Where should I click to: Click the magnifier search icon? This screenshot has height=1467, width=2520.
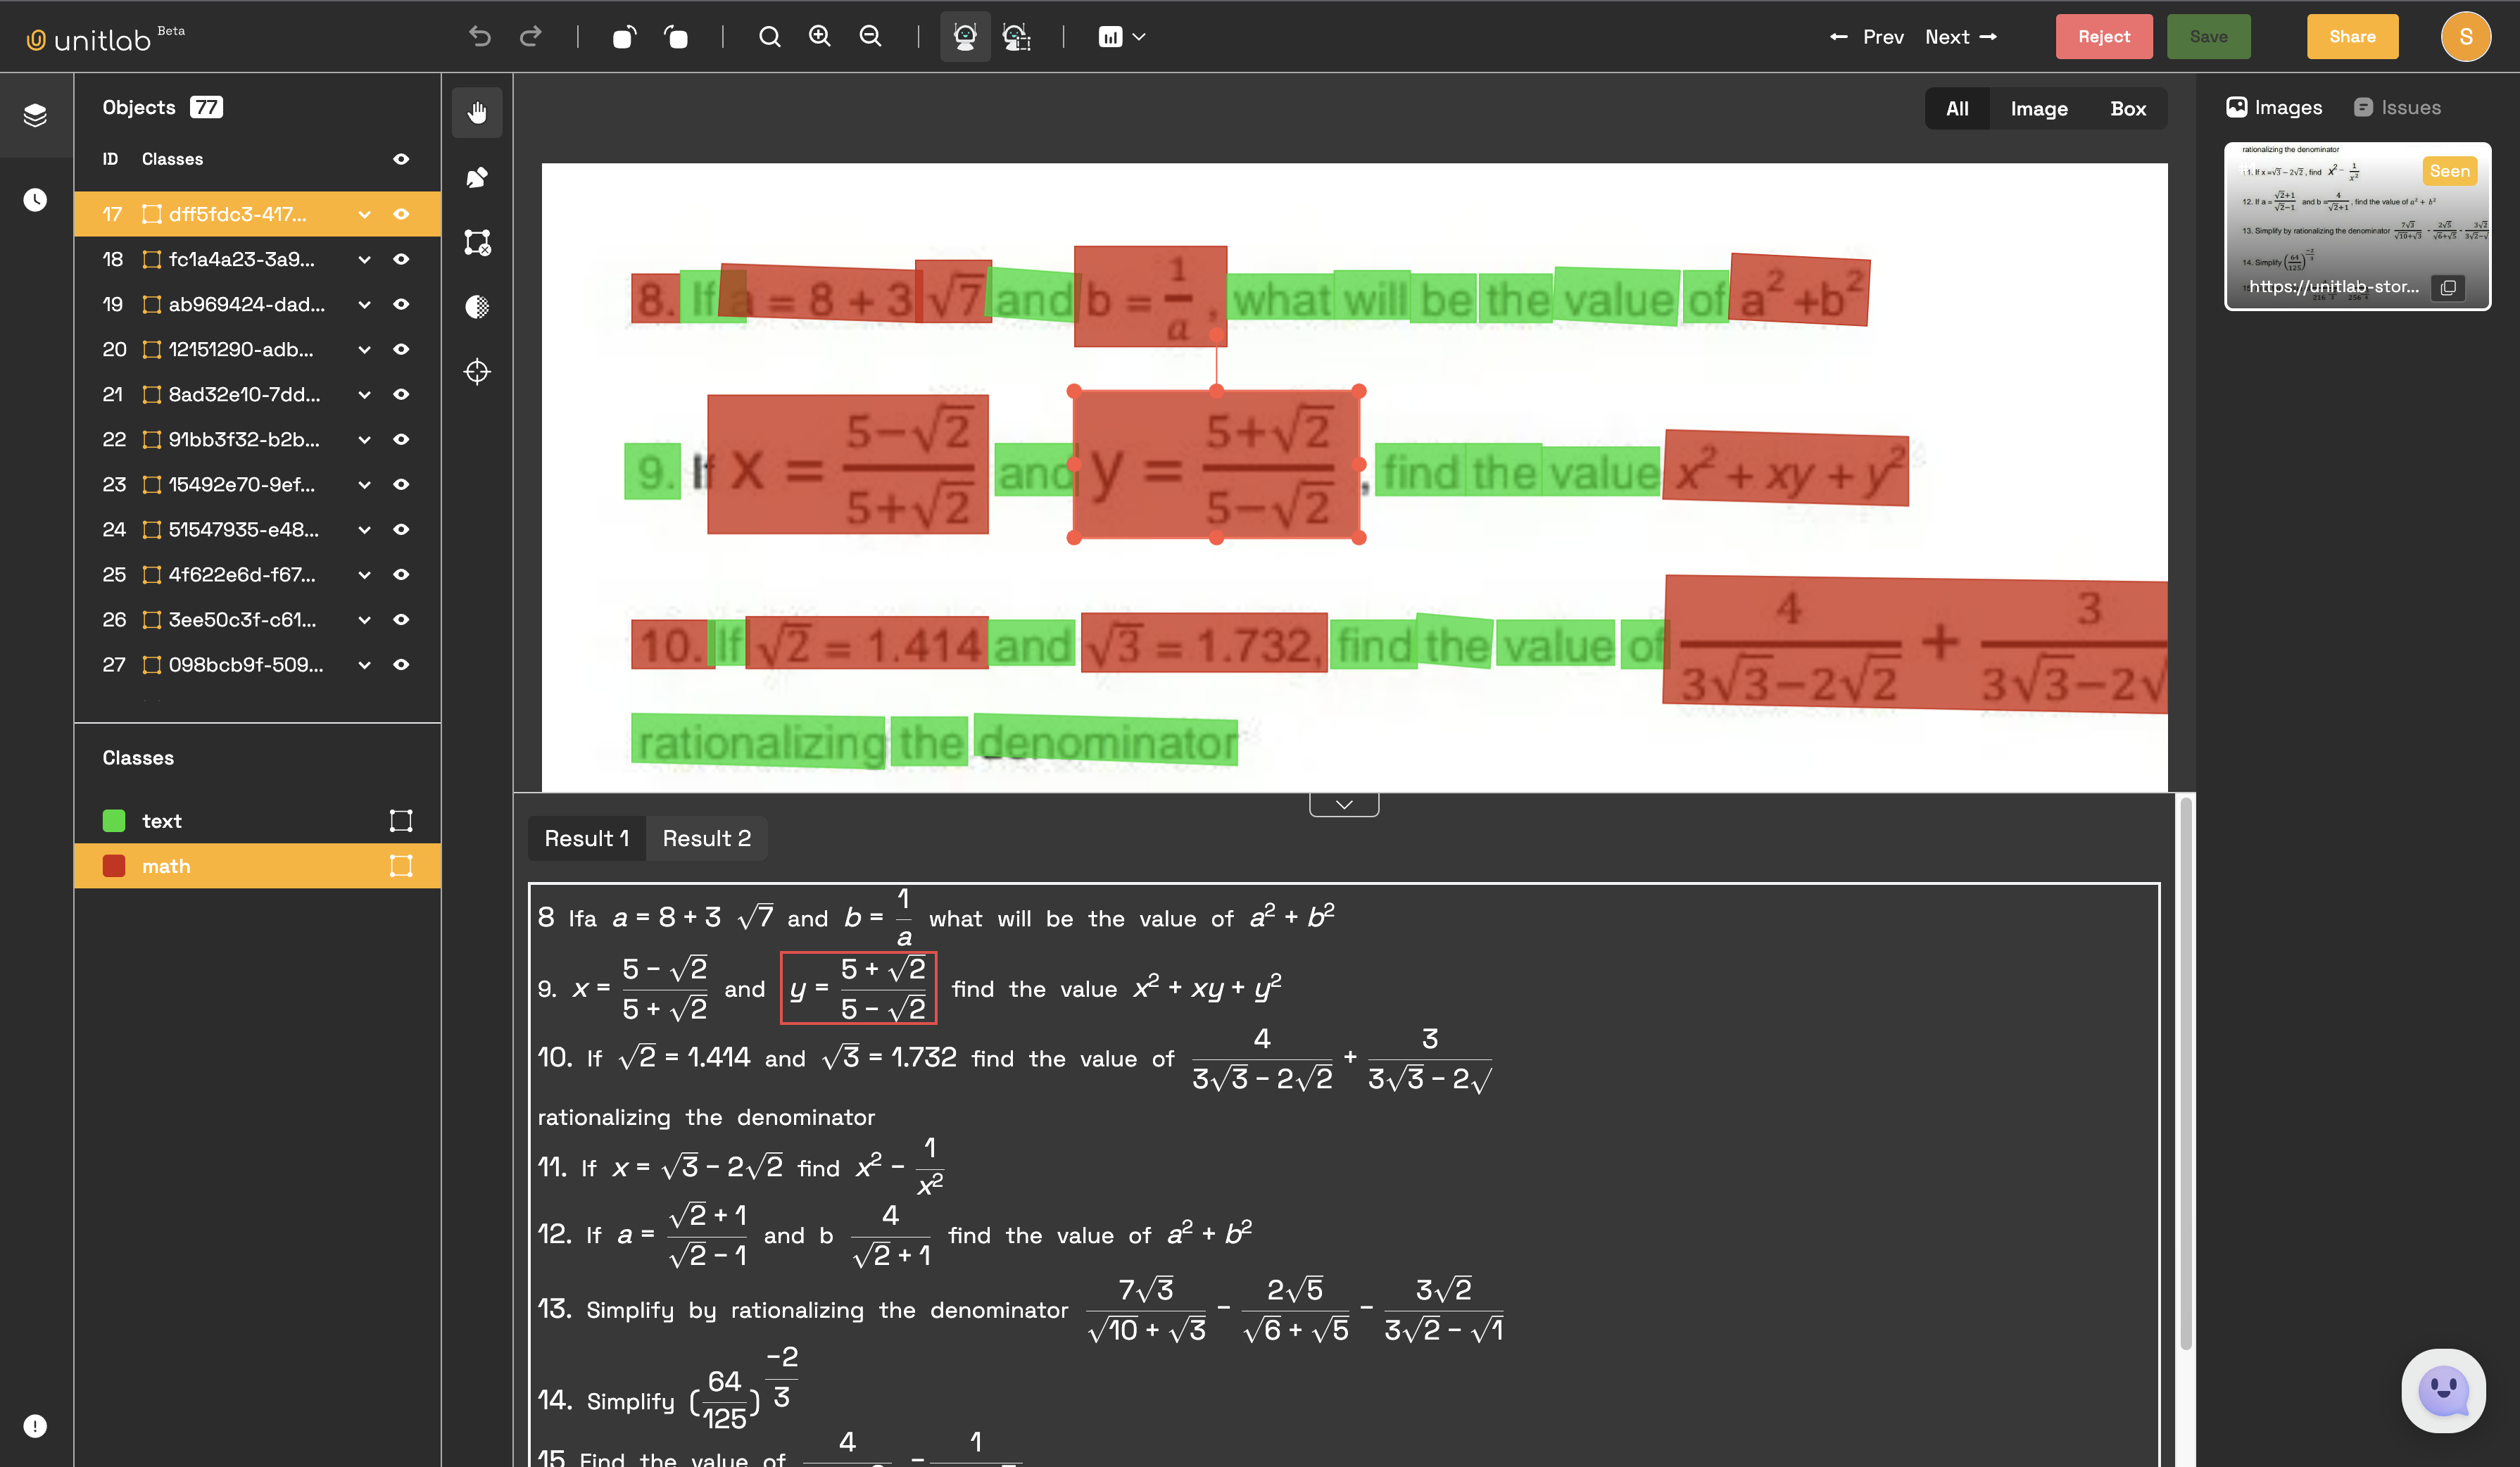[x=769, y=37]
